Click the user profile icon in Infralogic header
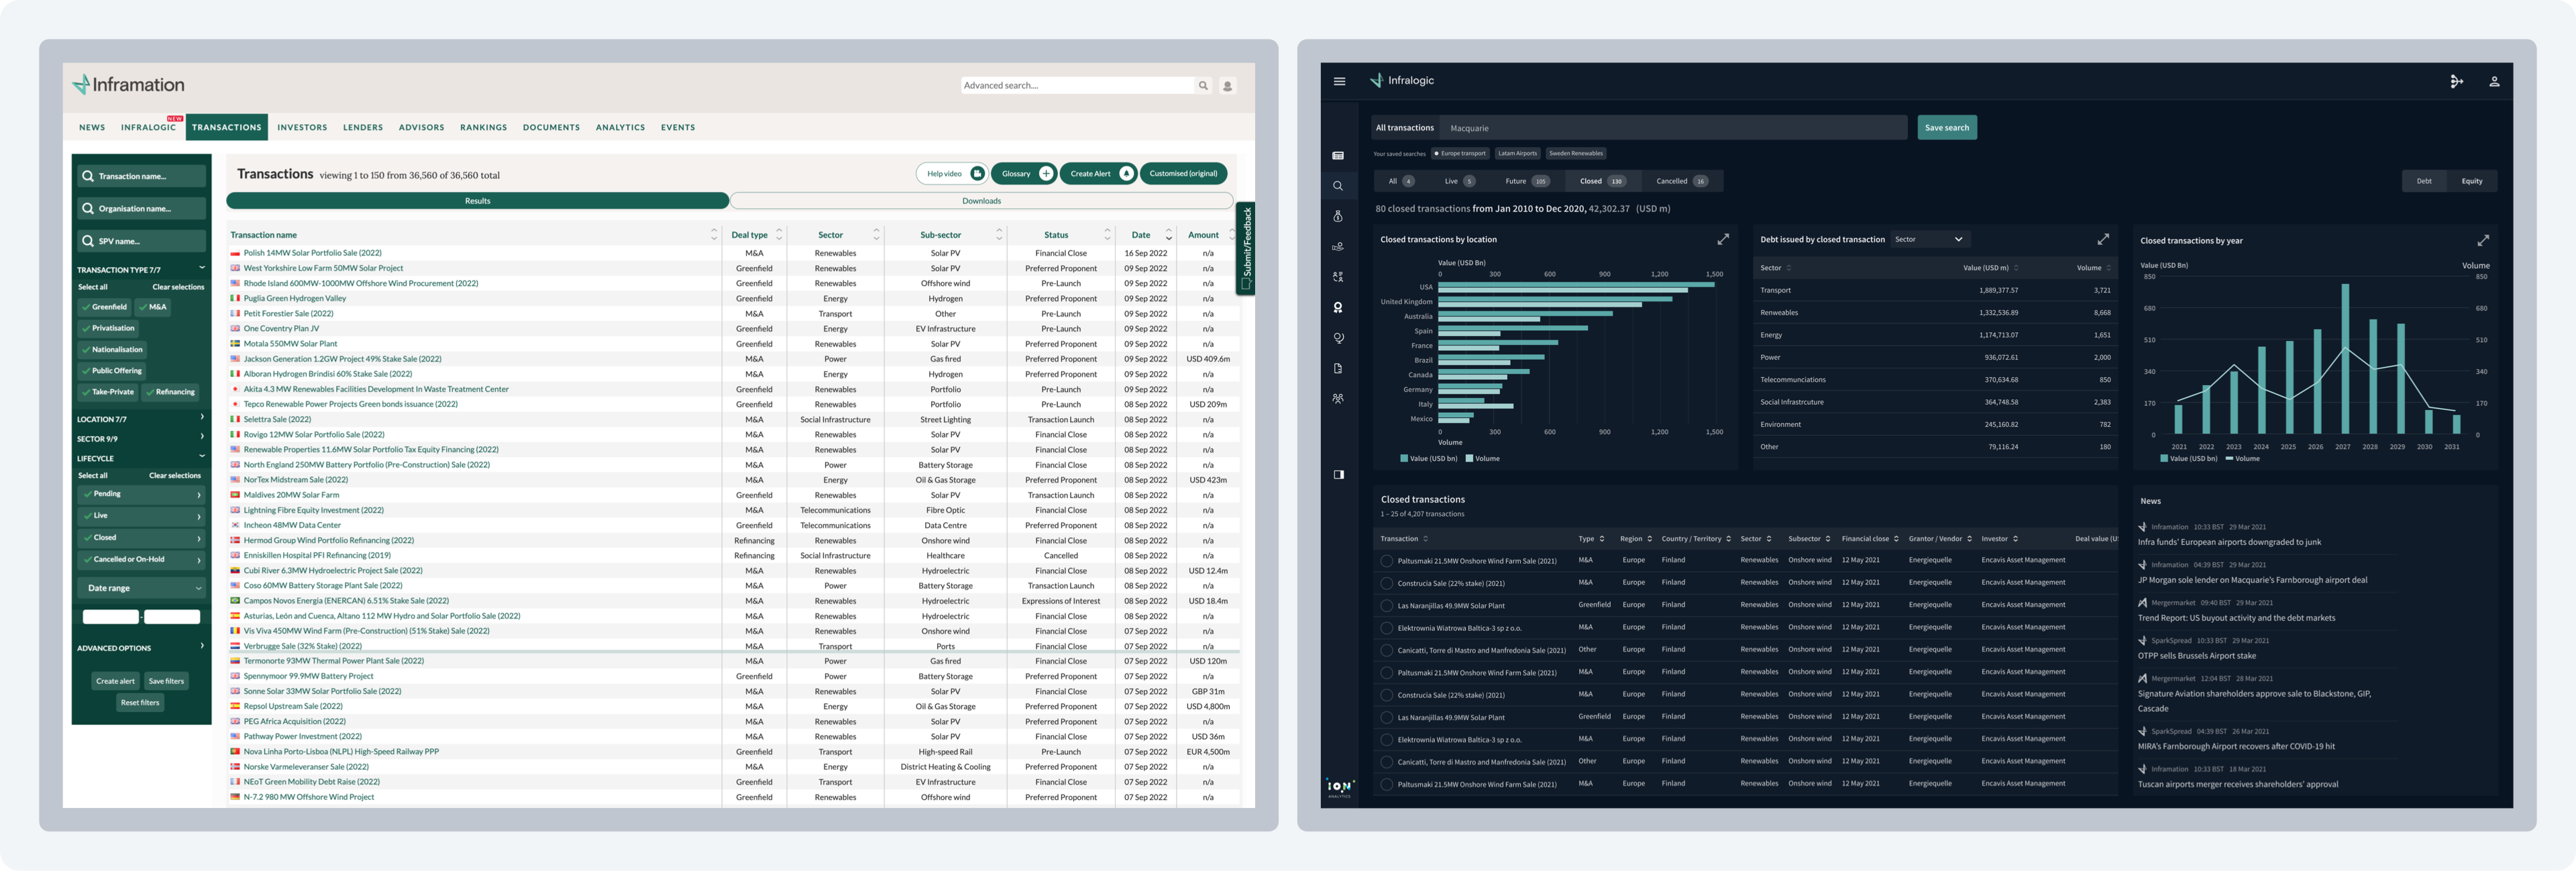Screen dimensions: 2576x871 point(2494,81)
